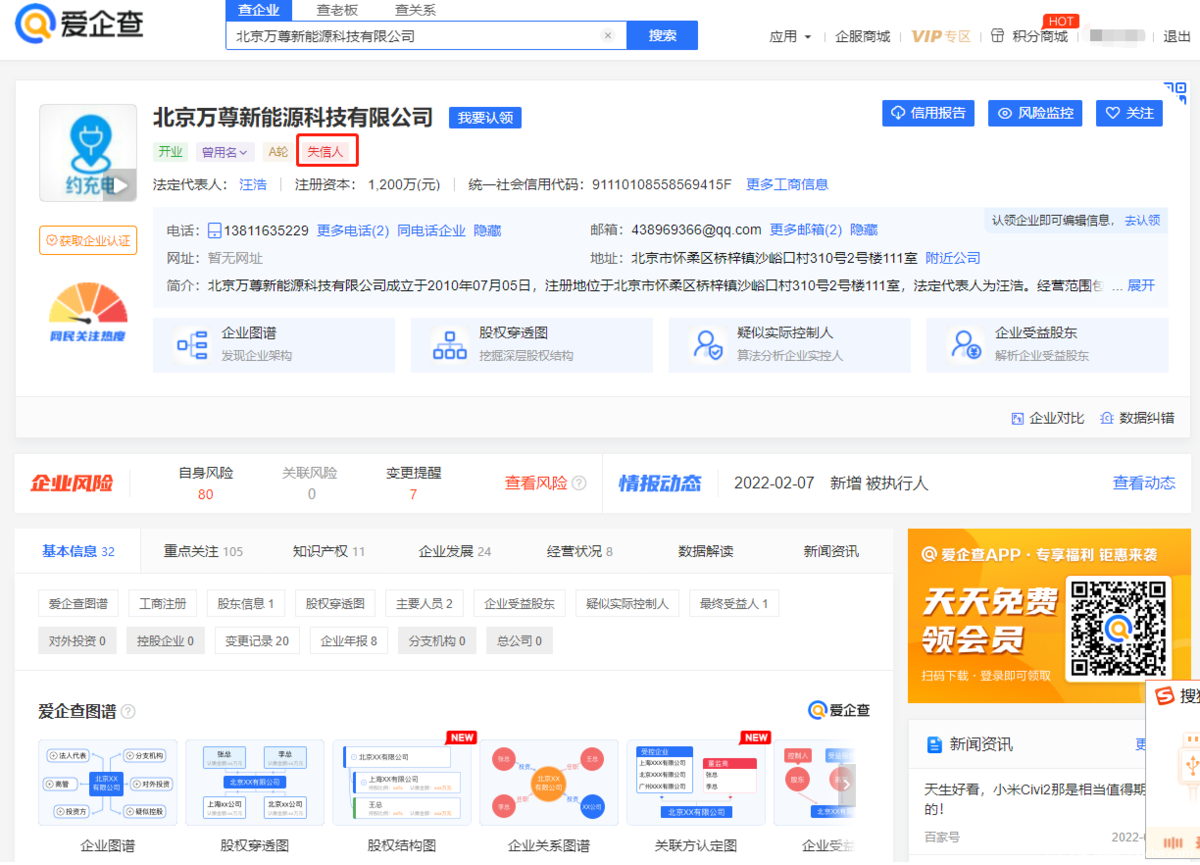Click the 失信人 tag
1200x865 pixels.
click(x=325, y=152)
